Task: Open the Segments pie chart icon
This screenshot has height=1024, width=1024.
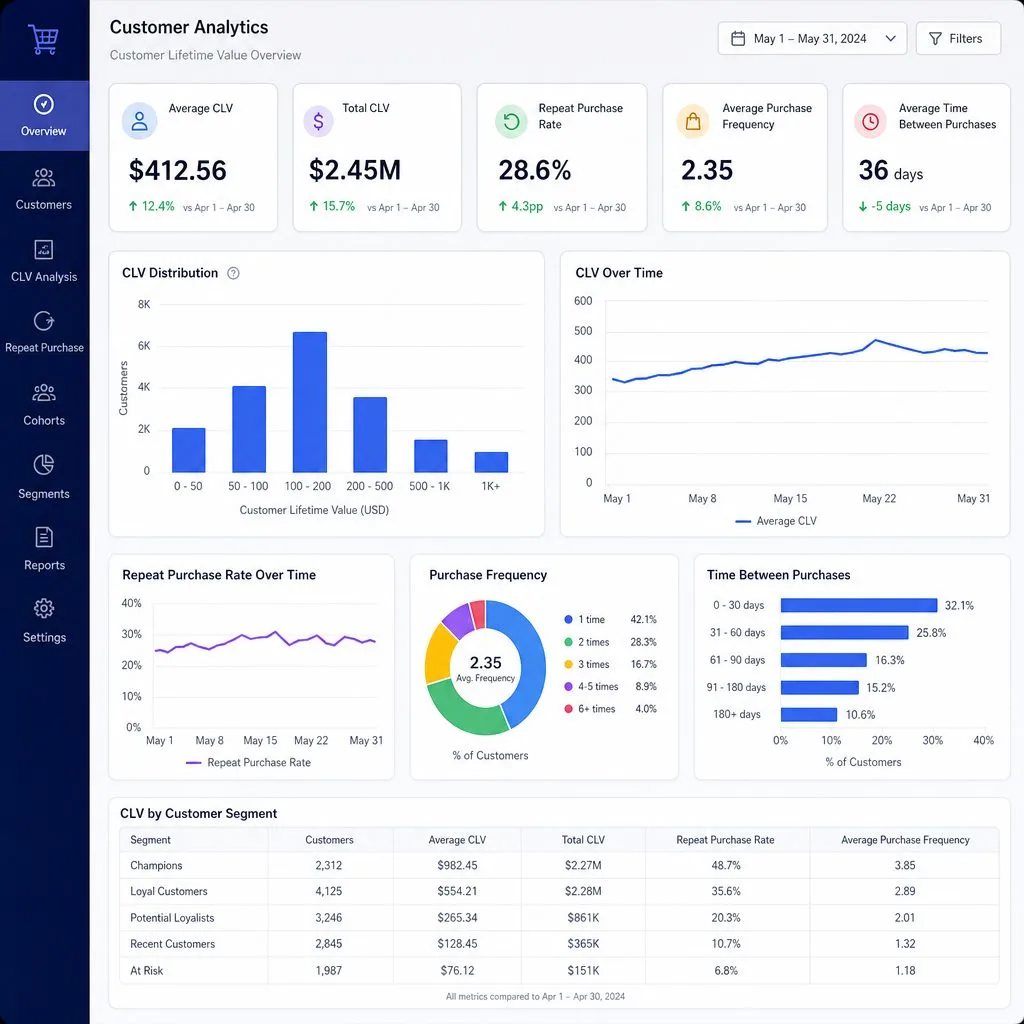Action: (44, 465)
